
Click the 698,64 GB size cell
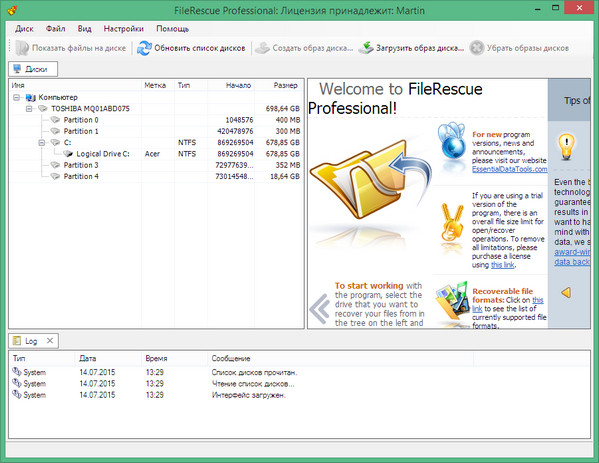[x=282, y=109]
